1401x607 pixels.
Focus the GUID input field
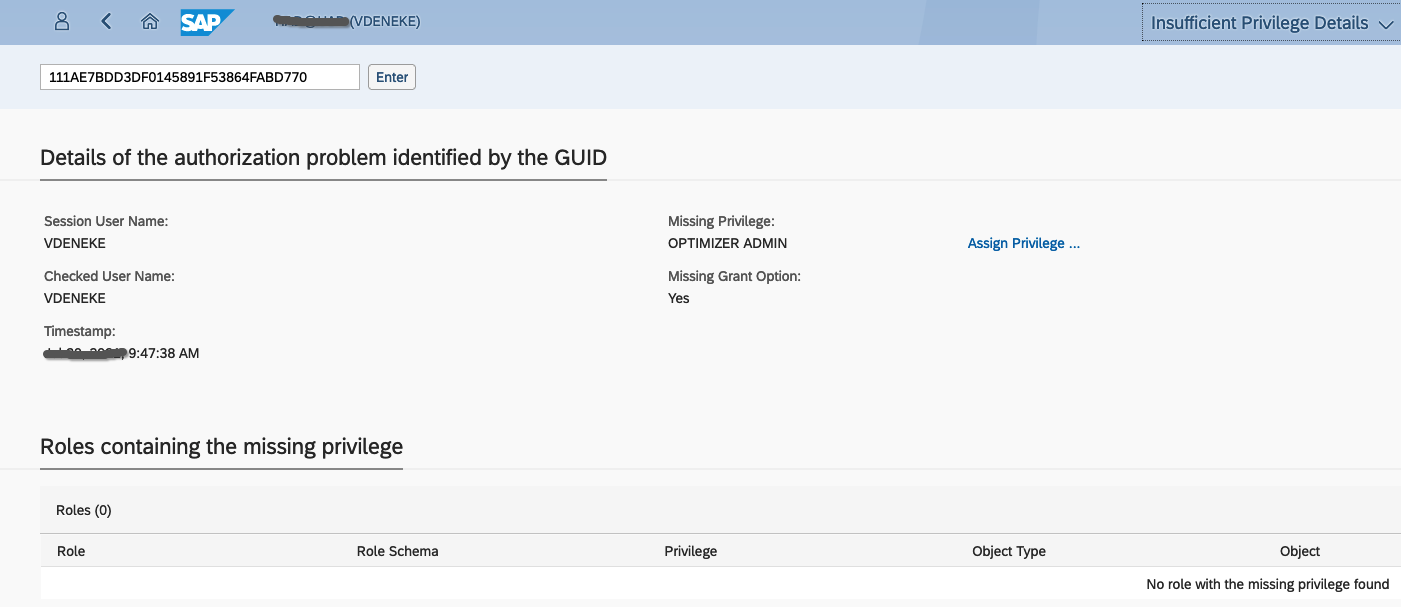(x=200, y=77)
